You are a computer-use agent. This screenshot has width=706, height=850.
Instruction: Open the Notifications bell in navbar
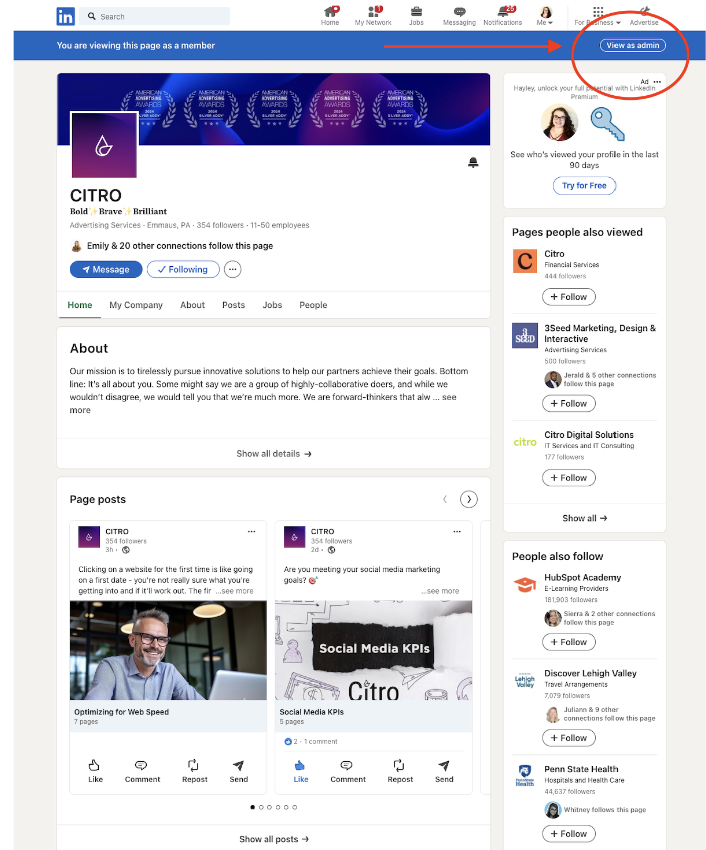(x=503, y=16)
